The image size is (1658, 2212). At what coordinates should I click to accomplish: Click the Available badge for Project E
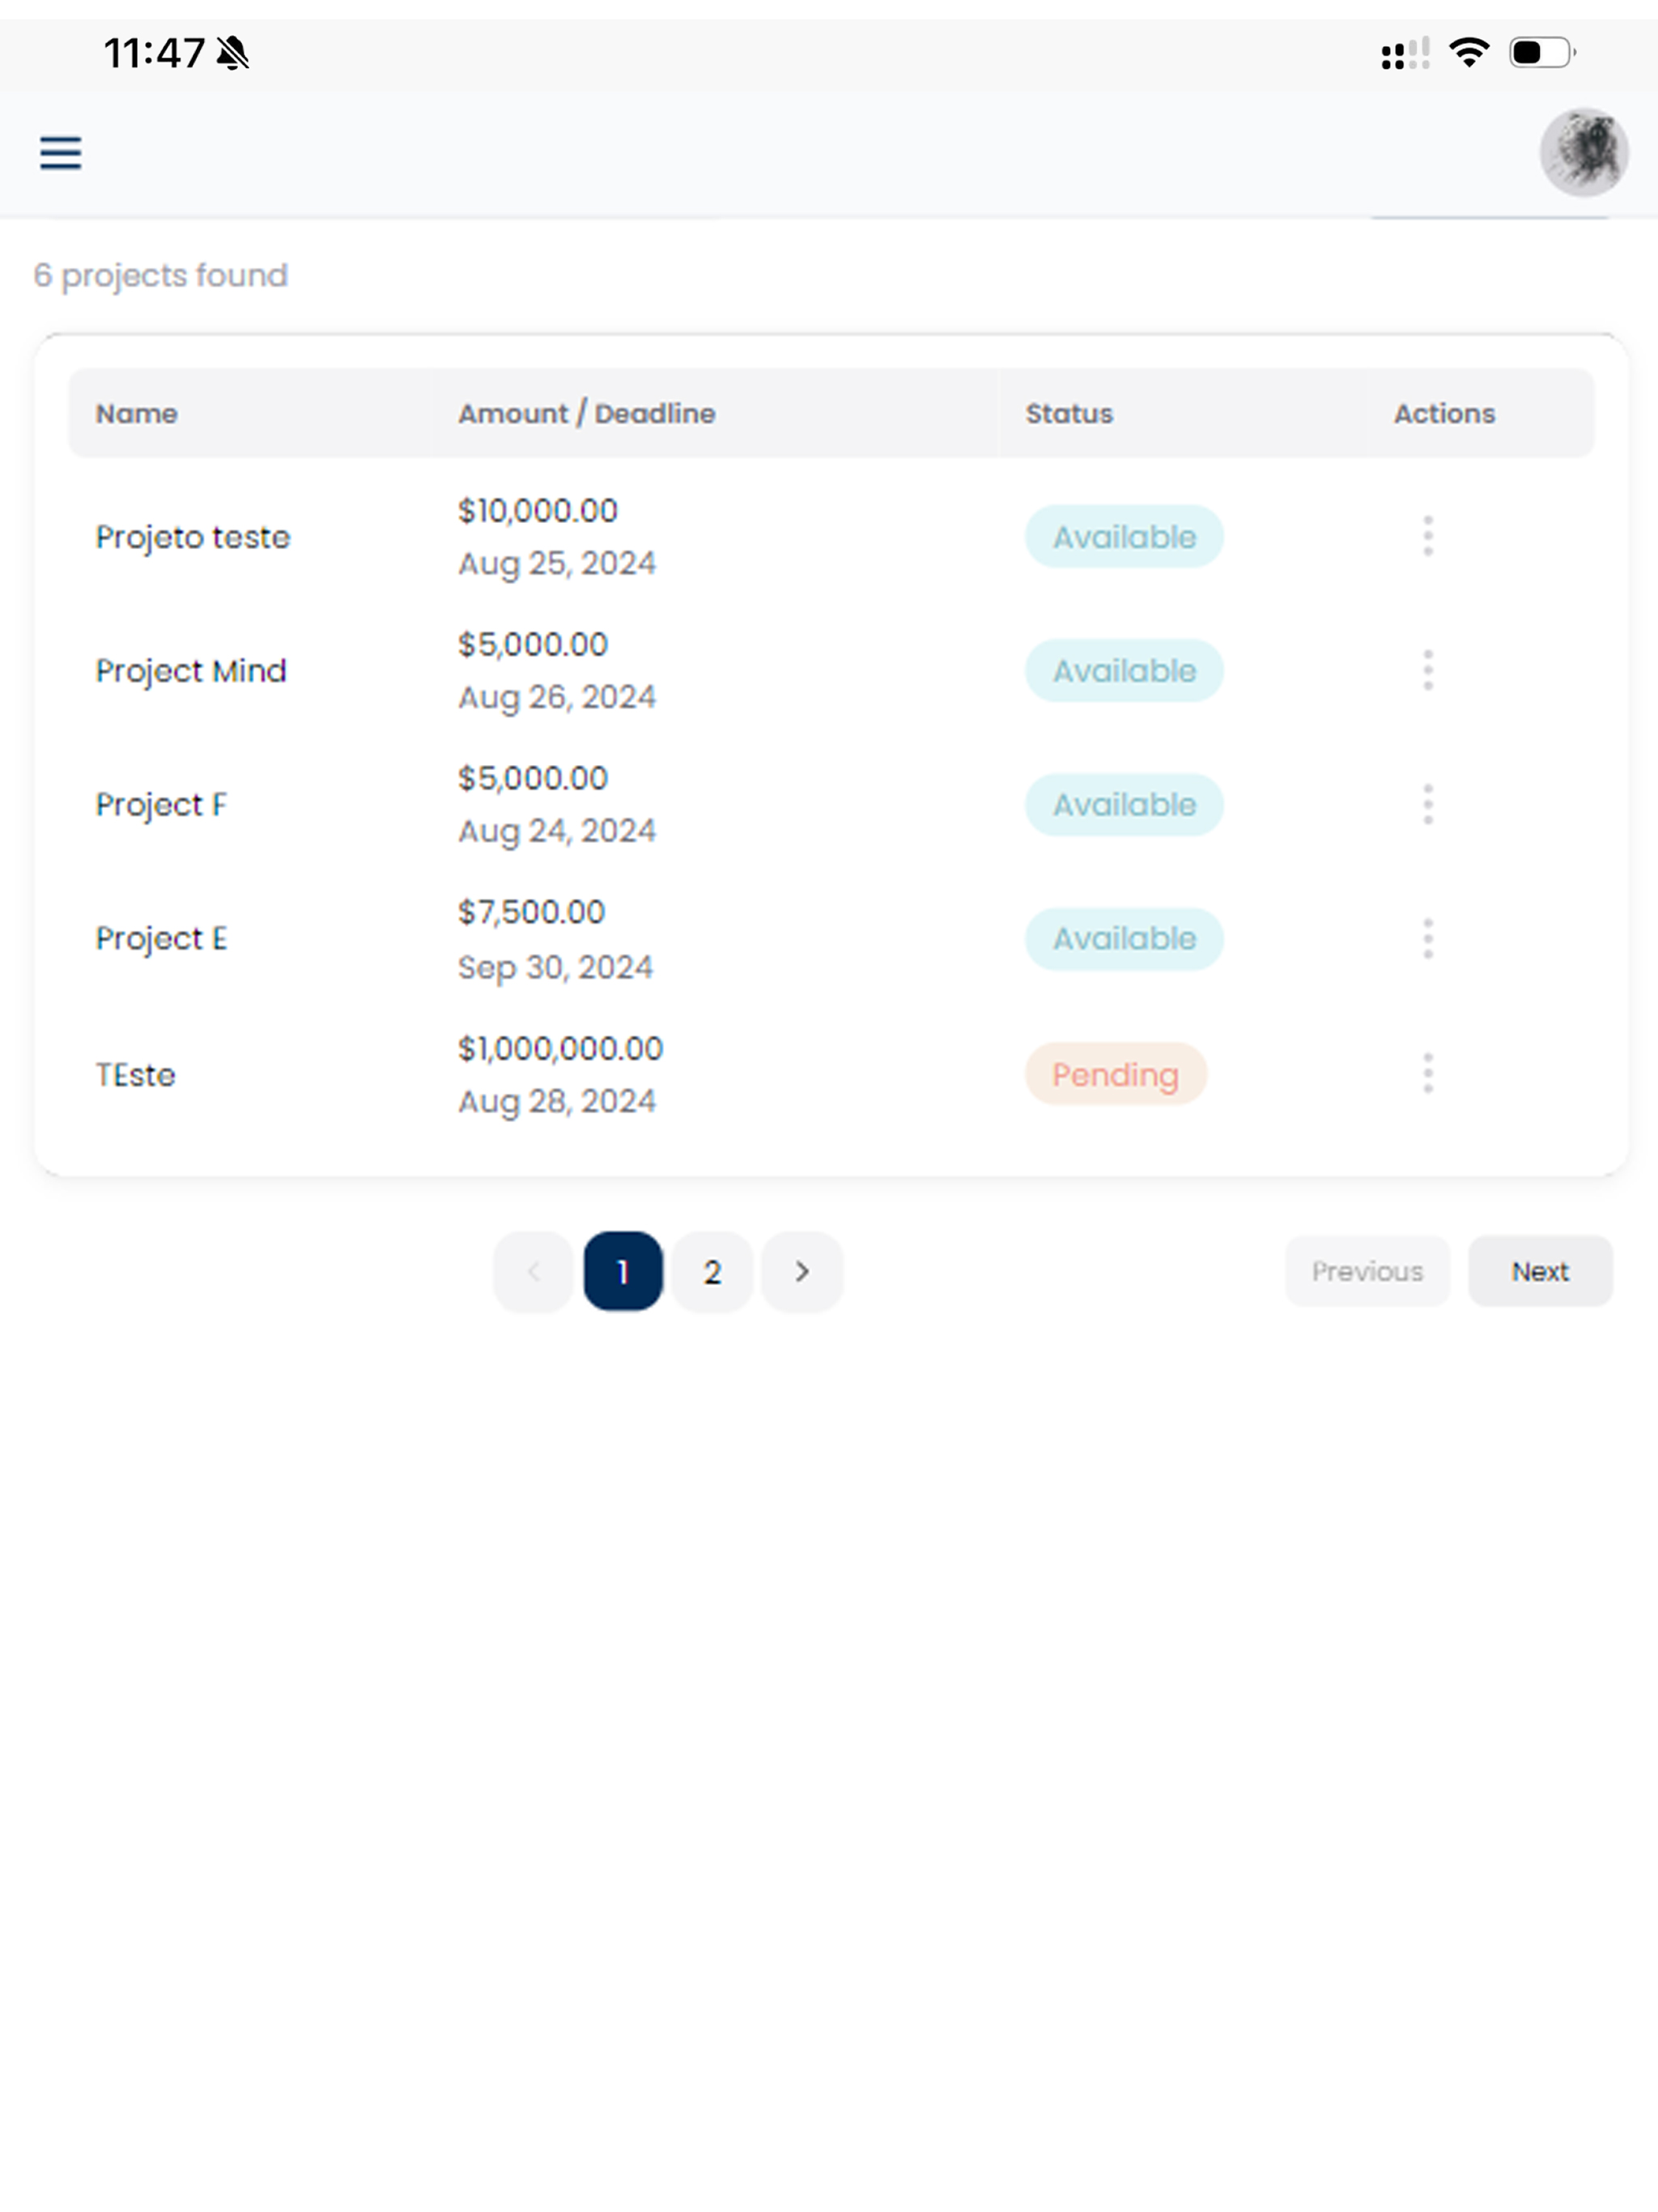click(x=1124, y=939)
